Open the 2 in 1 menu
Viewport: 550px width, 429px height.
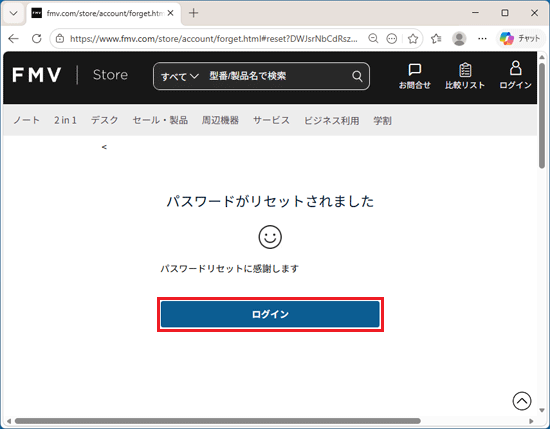[x=65, y=120]
